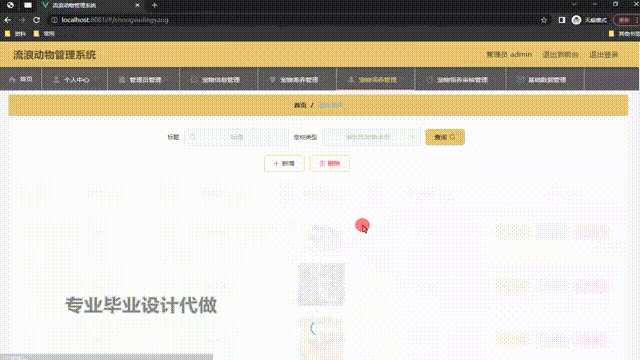Reload the page with the refresh icon
The width and height of the screenshot is (640, 360).
pyautogui.click(x=36, y=20)
